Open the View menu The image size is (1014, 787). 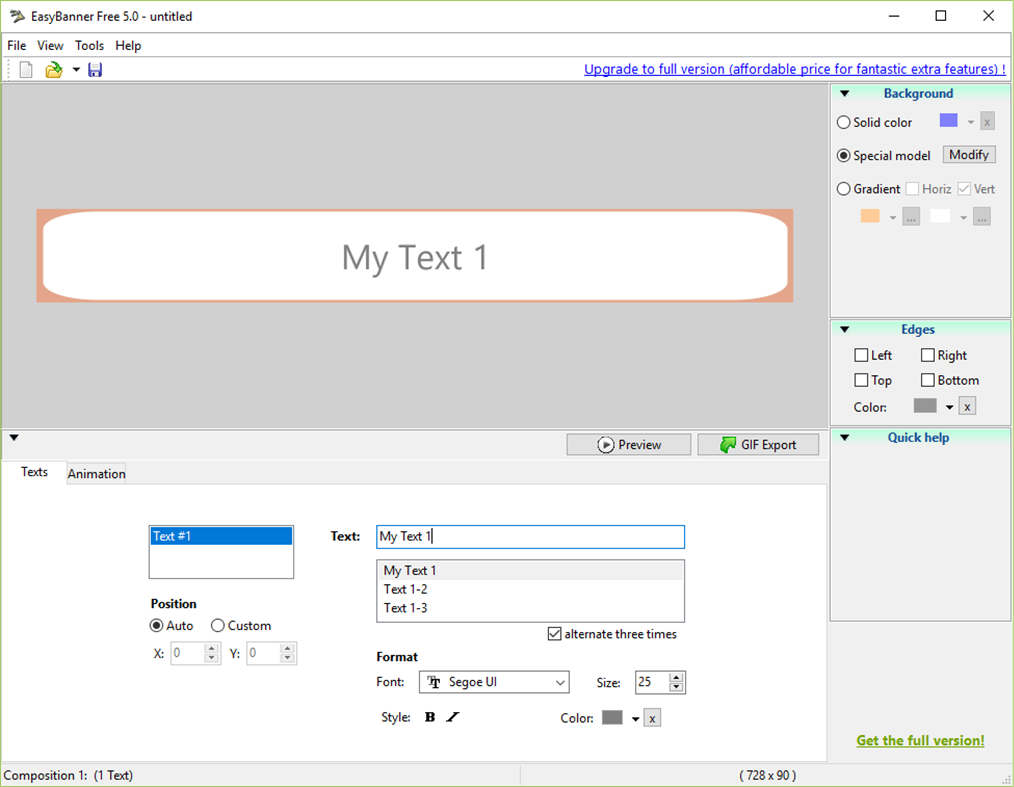point(50,45)
